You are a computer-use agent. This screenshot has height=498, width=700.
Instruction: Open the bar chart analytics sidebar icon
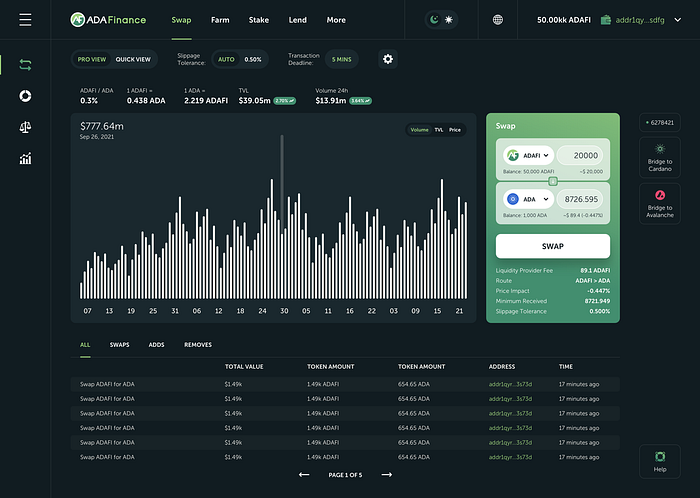[x=25, y=158]
